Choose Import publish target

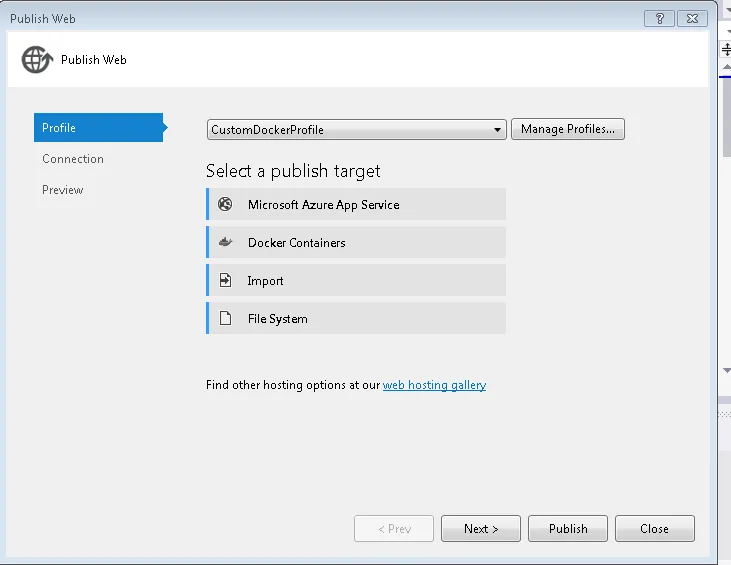tap(356, 280)
